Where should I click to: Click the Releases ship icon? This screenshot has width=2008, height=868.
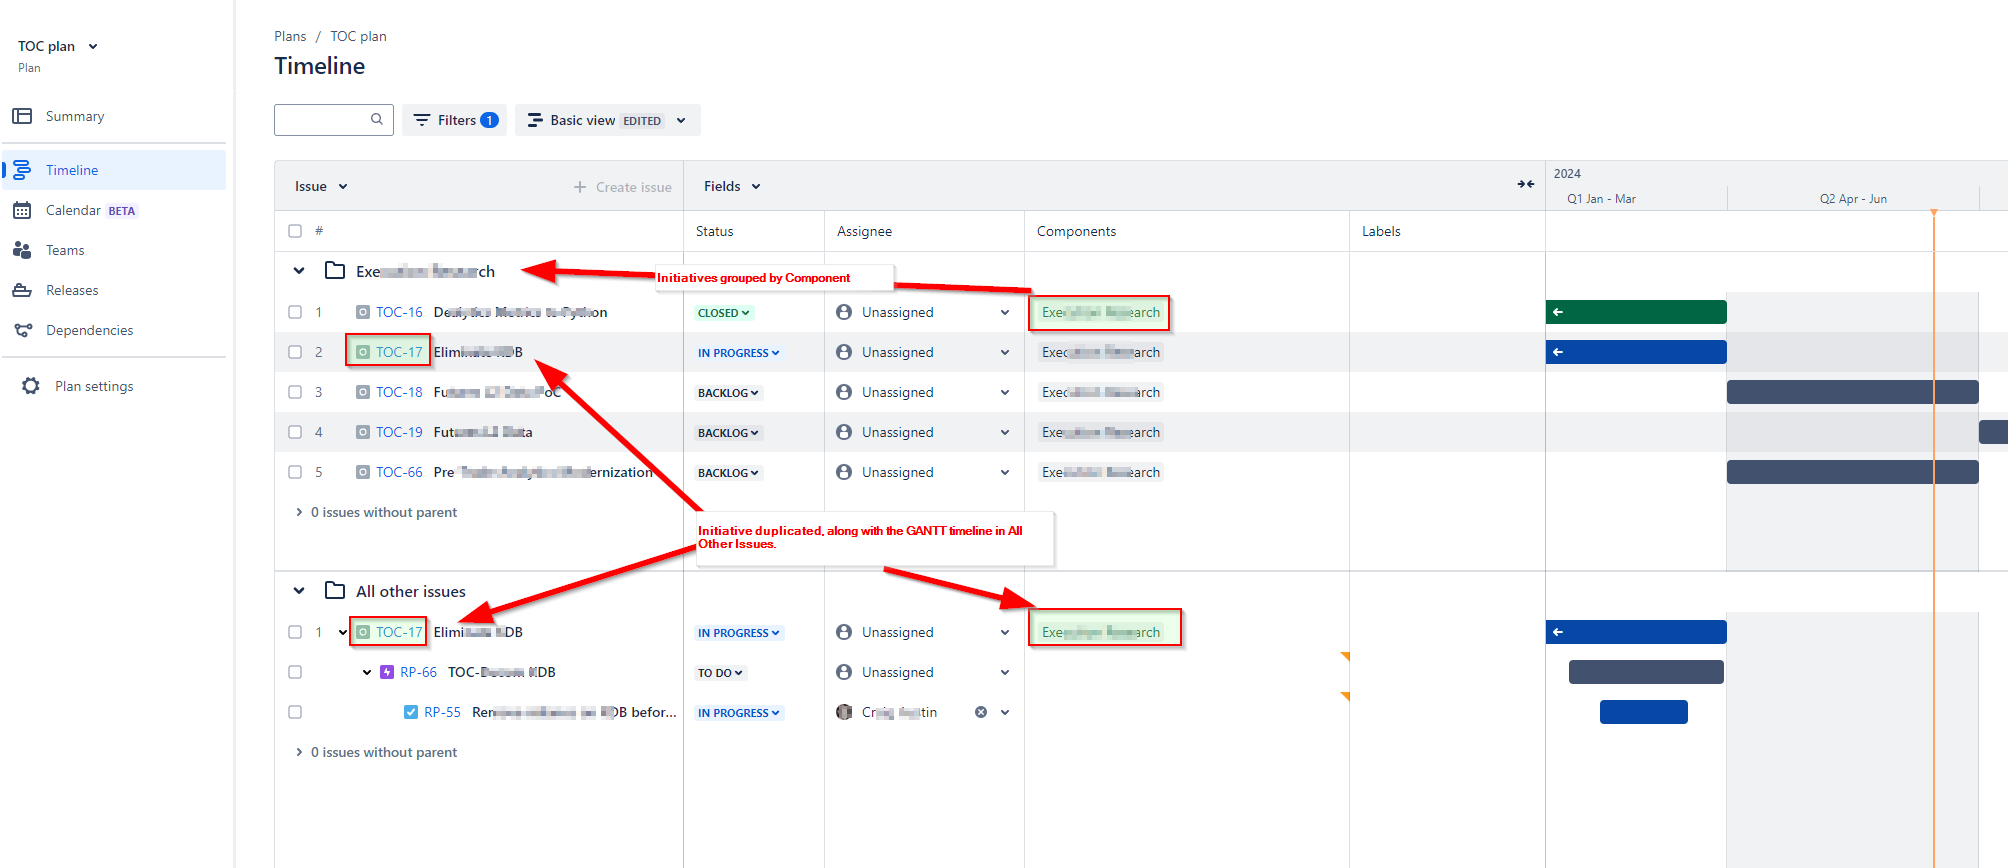coord(22,290)
